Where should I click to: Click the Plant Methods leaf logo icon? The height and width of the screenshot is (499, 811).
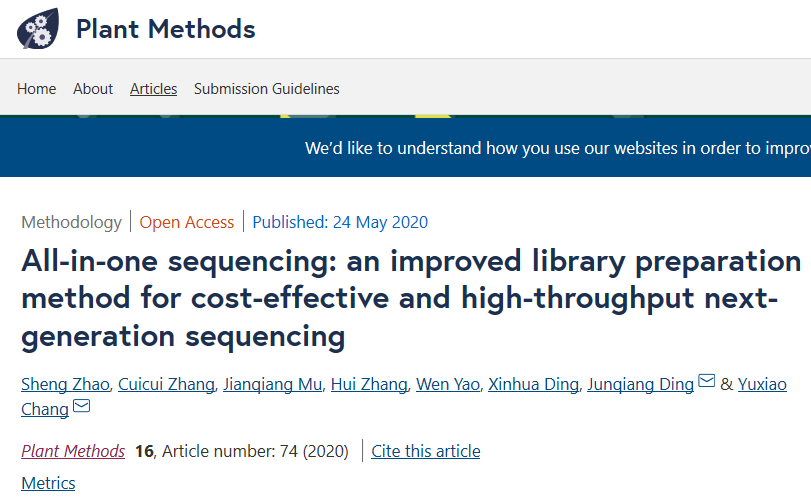[38, 29]
